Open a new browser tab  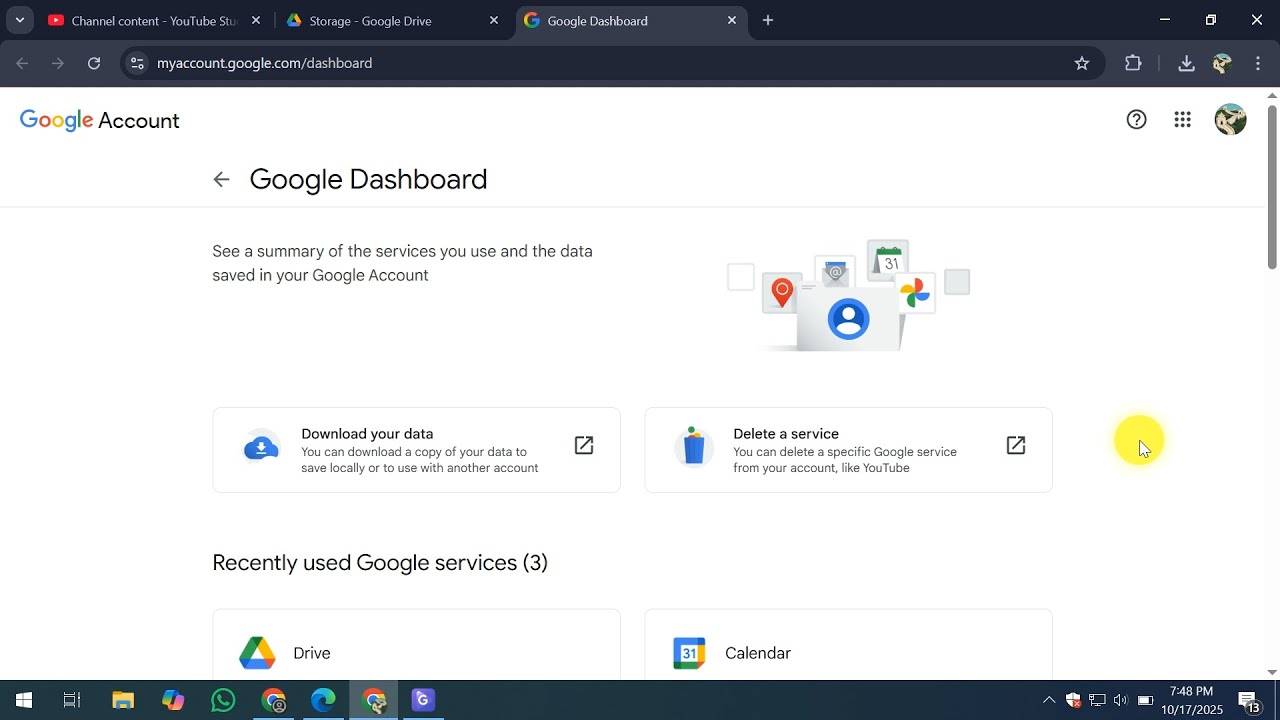pos(768,20)
